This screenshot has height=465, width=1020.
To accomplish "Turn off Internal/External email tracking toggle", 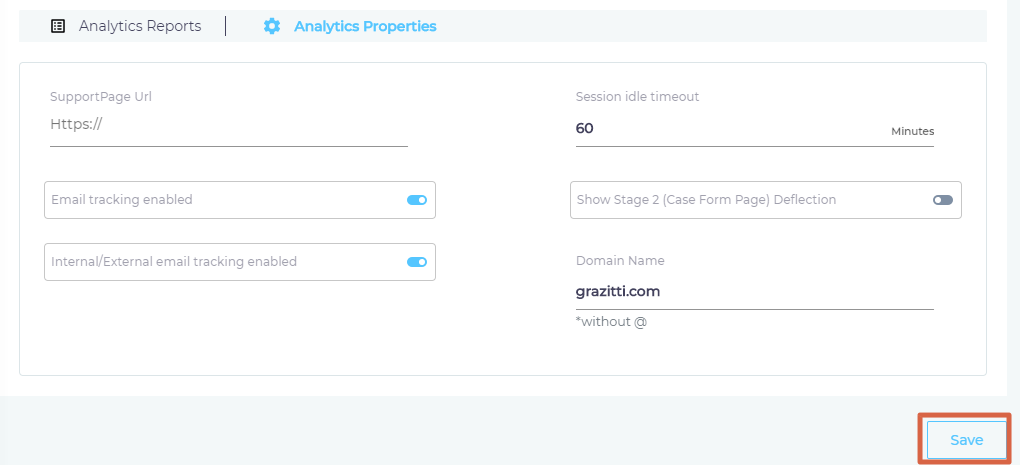I will [416, 262].
